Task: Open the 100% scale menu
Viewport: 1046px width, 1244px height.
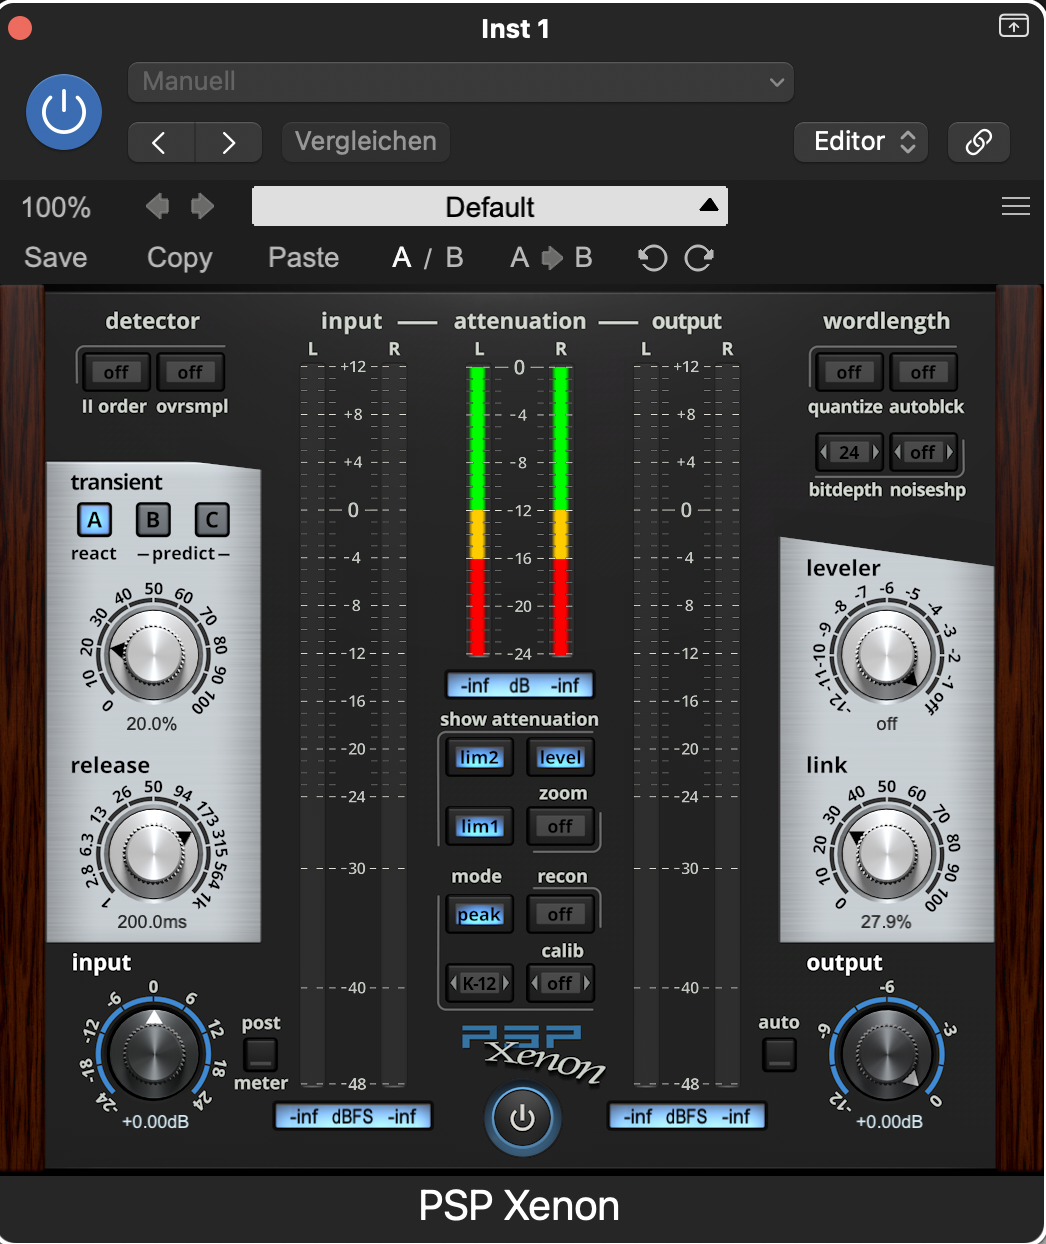Action: coord(56,207)
